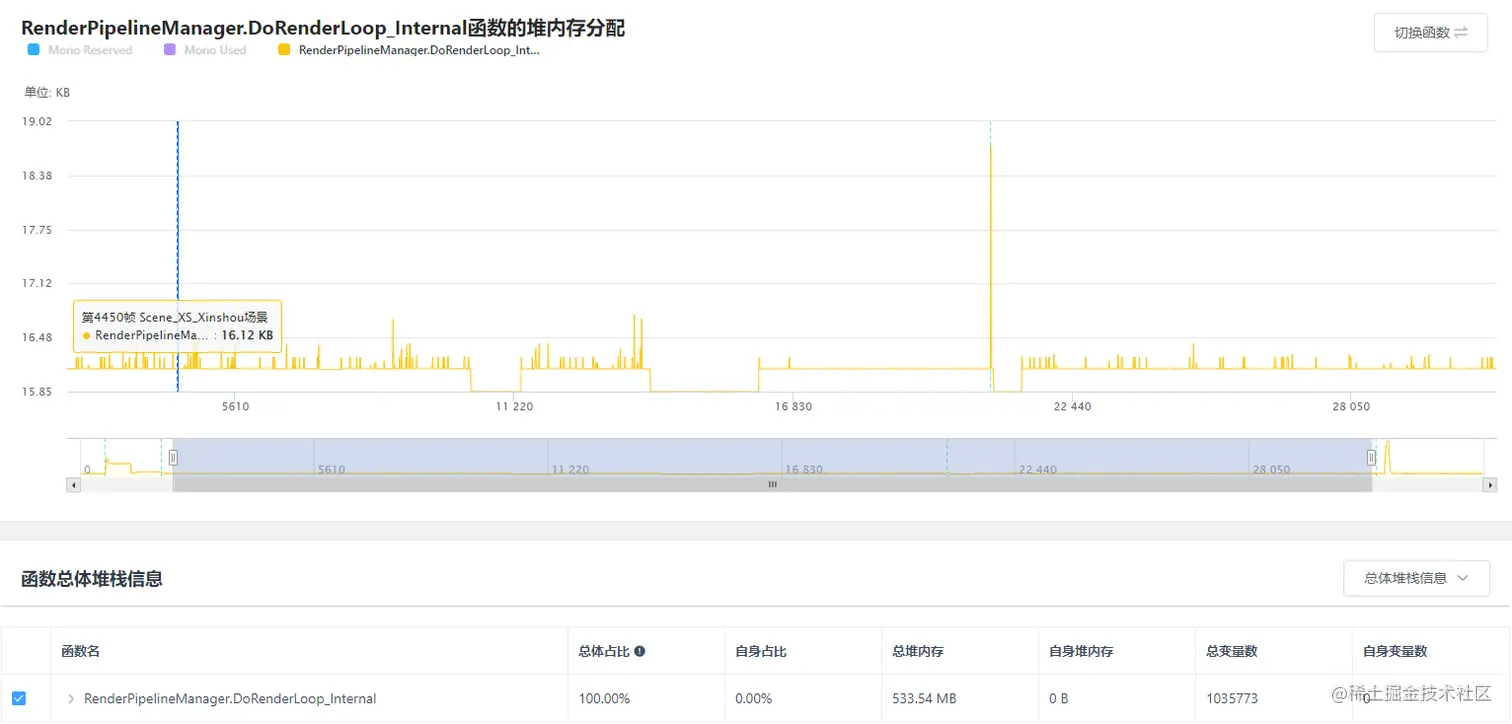The image size is (1512, 724).
Task: Click the blue Mono Reserved legend swatch
Action: (32, 50)
